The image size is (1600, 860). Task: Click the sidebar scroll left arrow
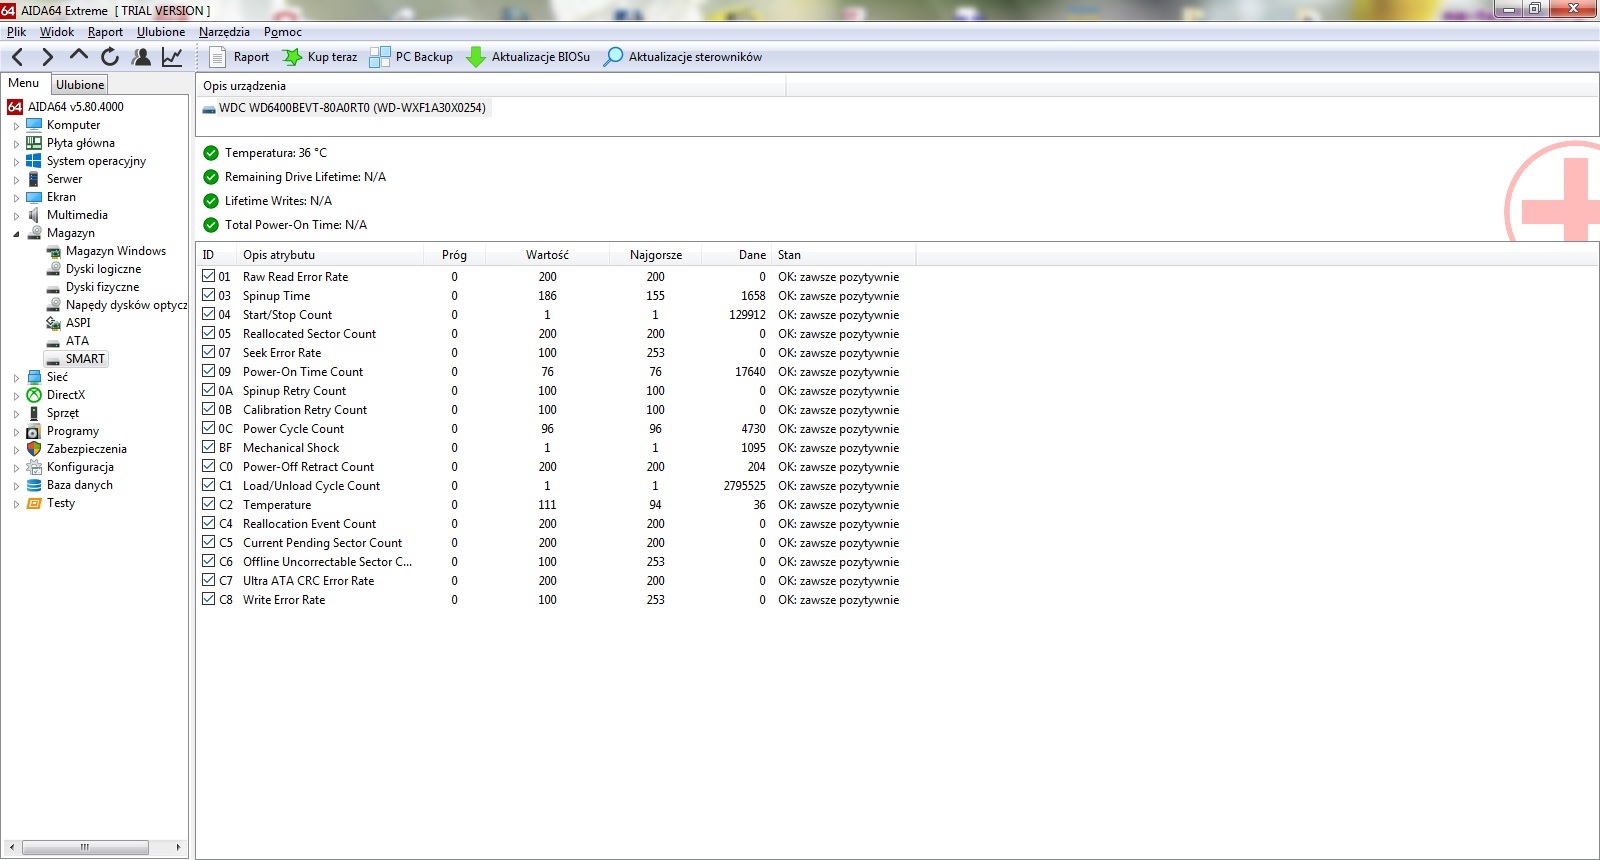[11, 847]
